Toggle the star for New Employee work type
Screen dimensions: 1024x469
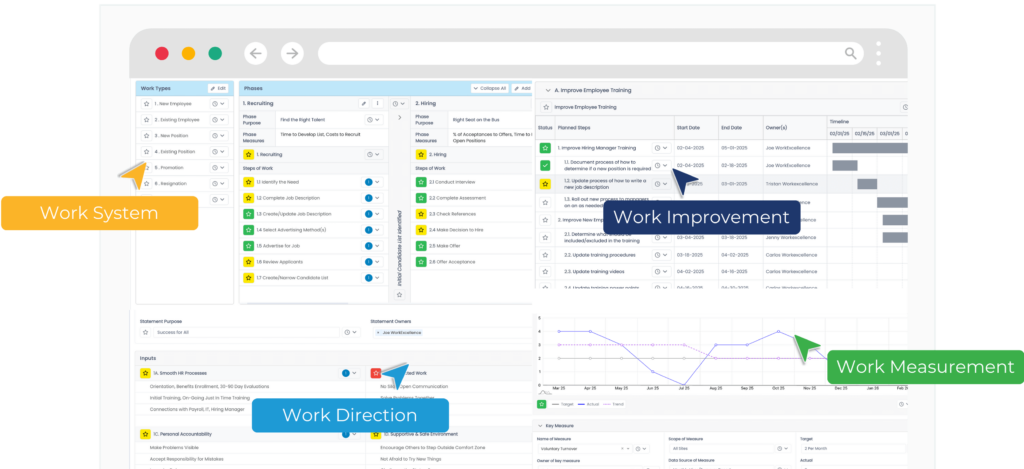click(146, 104)
